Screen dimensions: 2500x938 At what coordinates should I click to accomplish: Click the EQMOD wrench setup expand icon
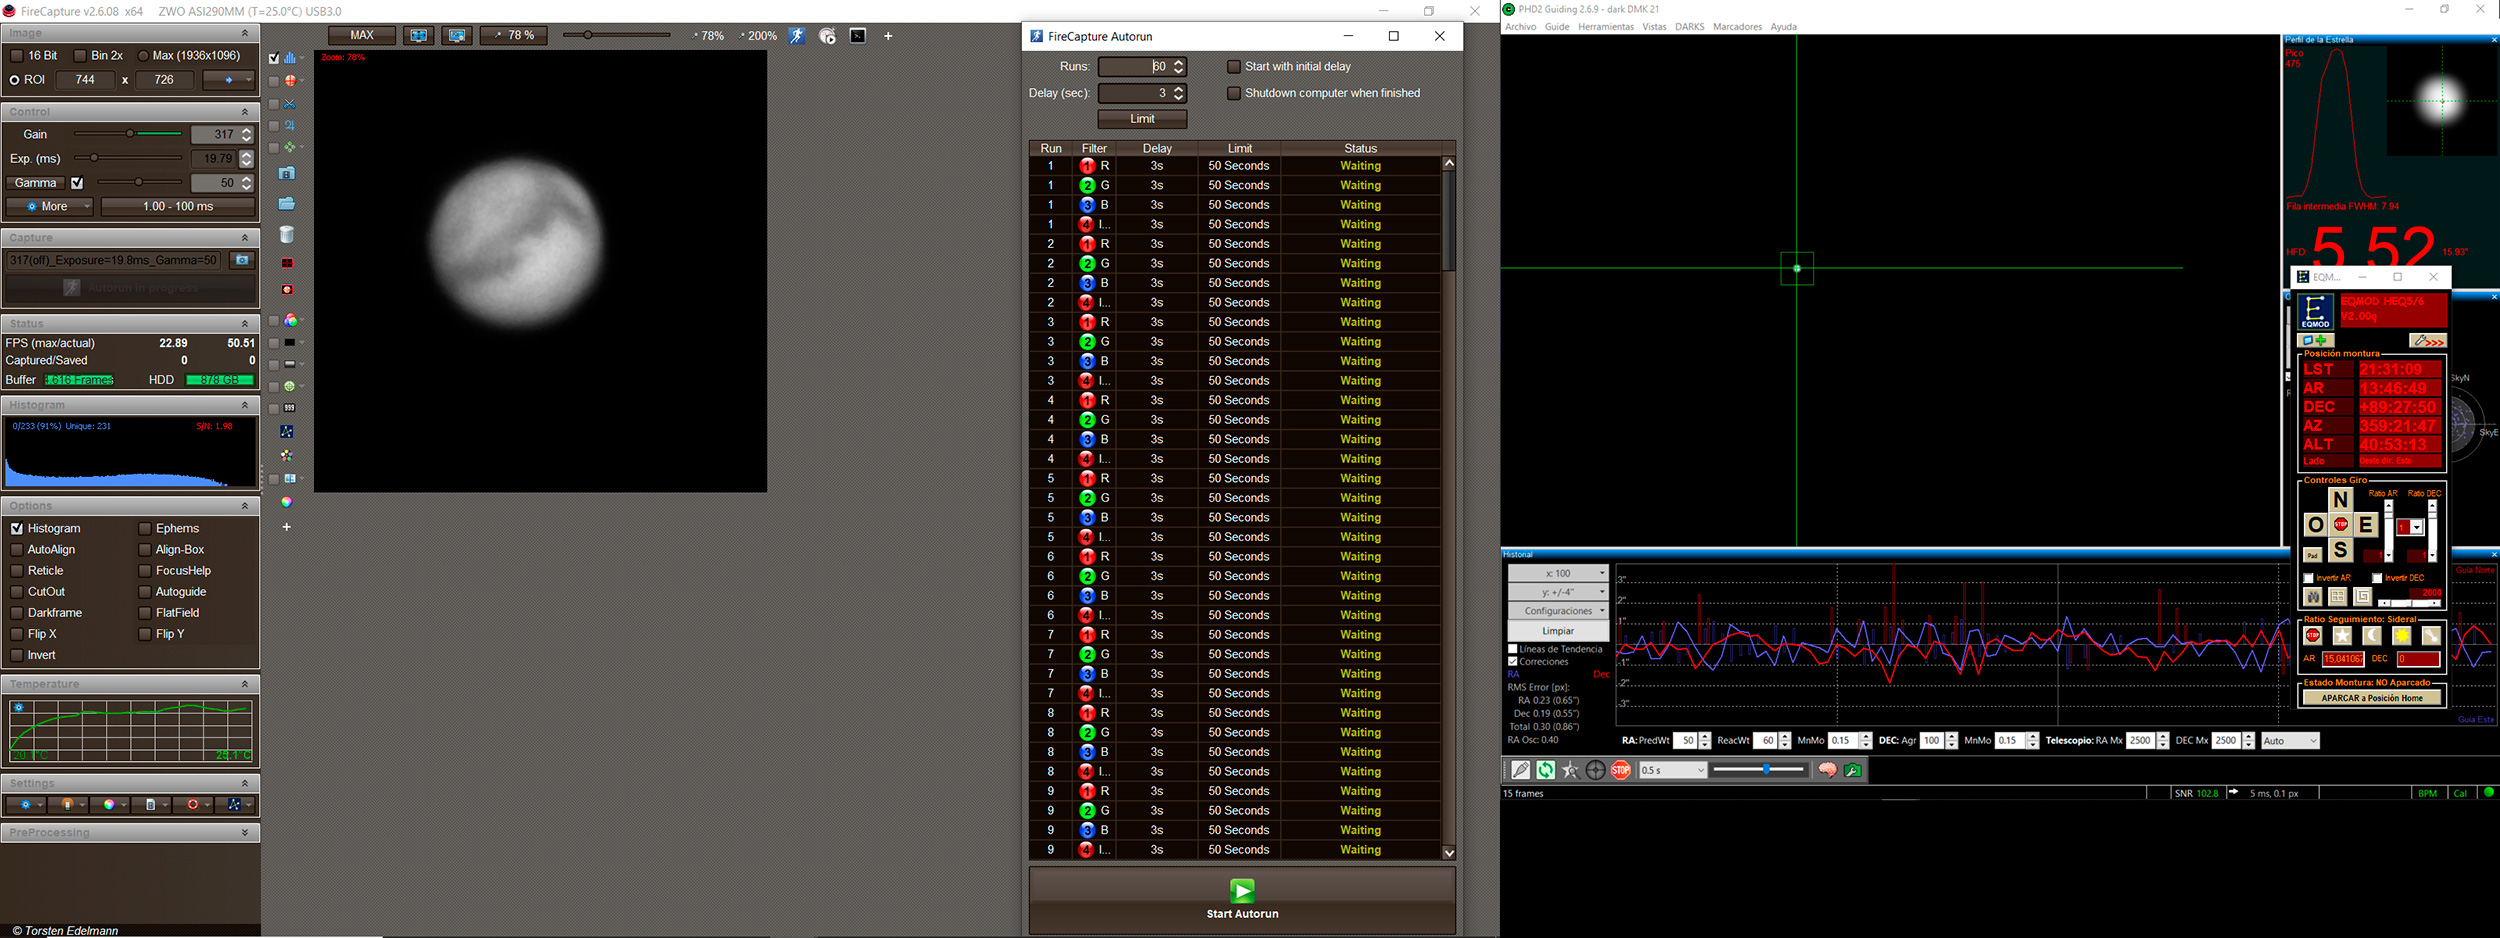[x=2427, y=341]
